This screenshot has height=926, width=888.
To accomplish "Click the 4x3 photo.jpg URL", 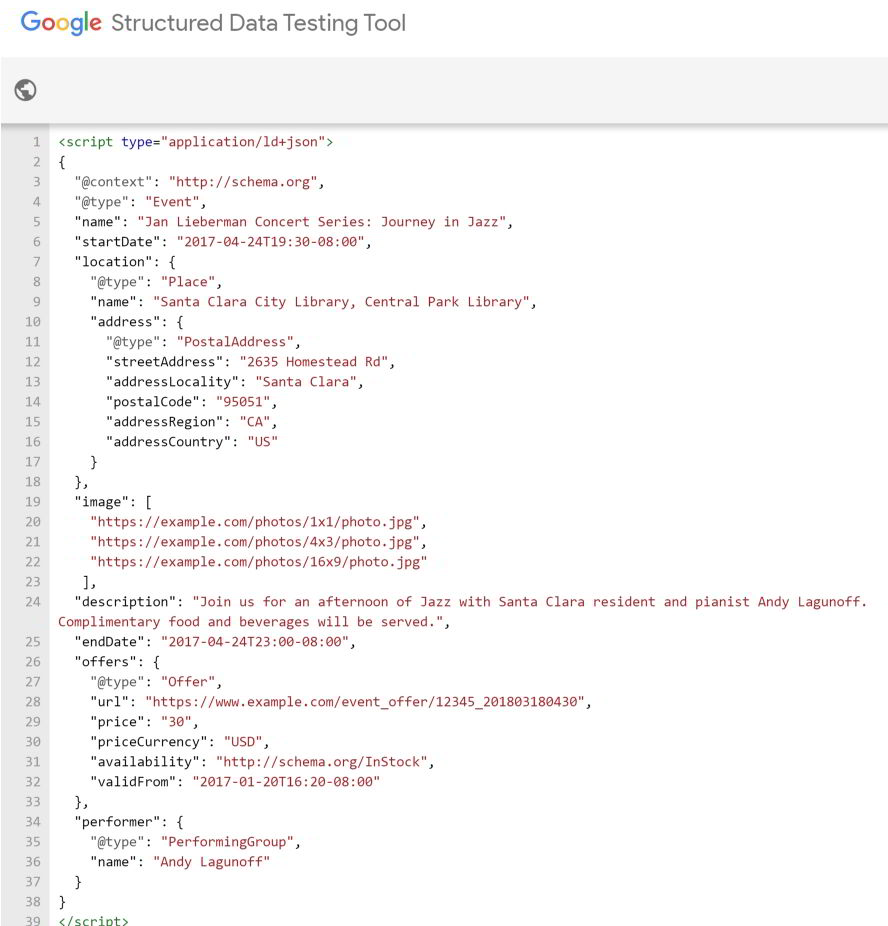I will click(254, 542).
